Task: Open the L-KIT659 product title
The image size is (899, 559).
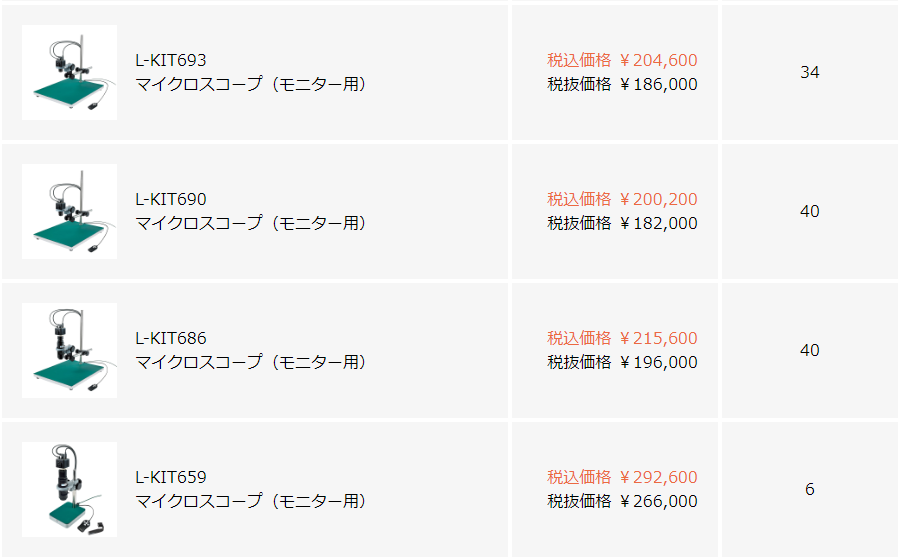Action: 171,477
